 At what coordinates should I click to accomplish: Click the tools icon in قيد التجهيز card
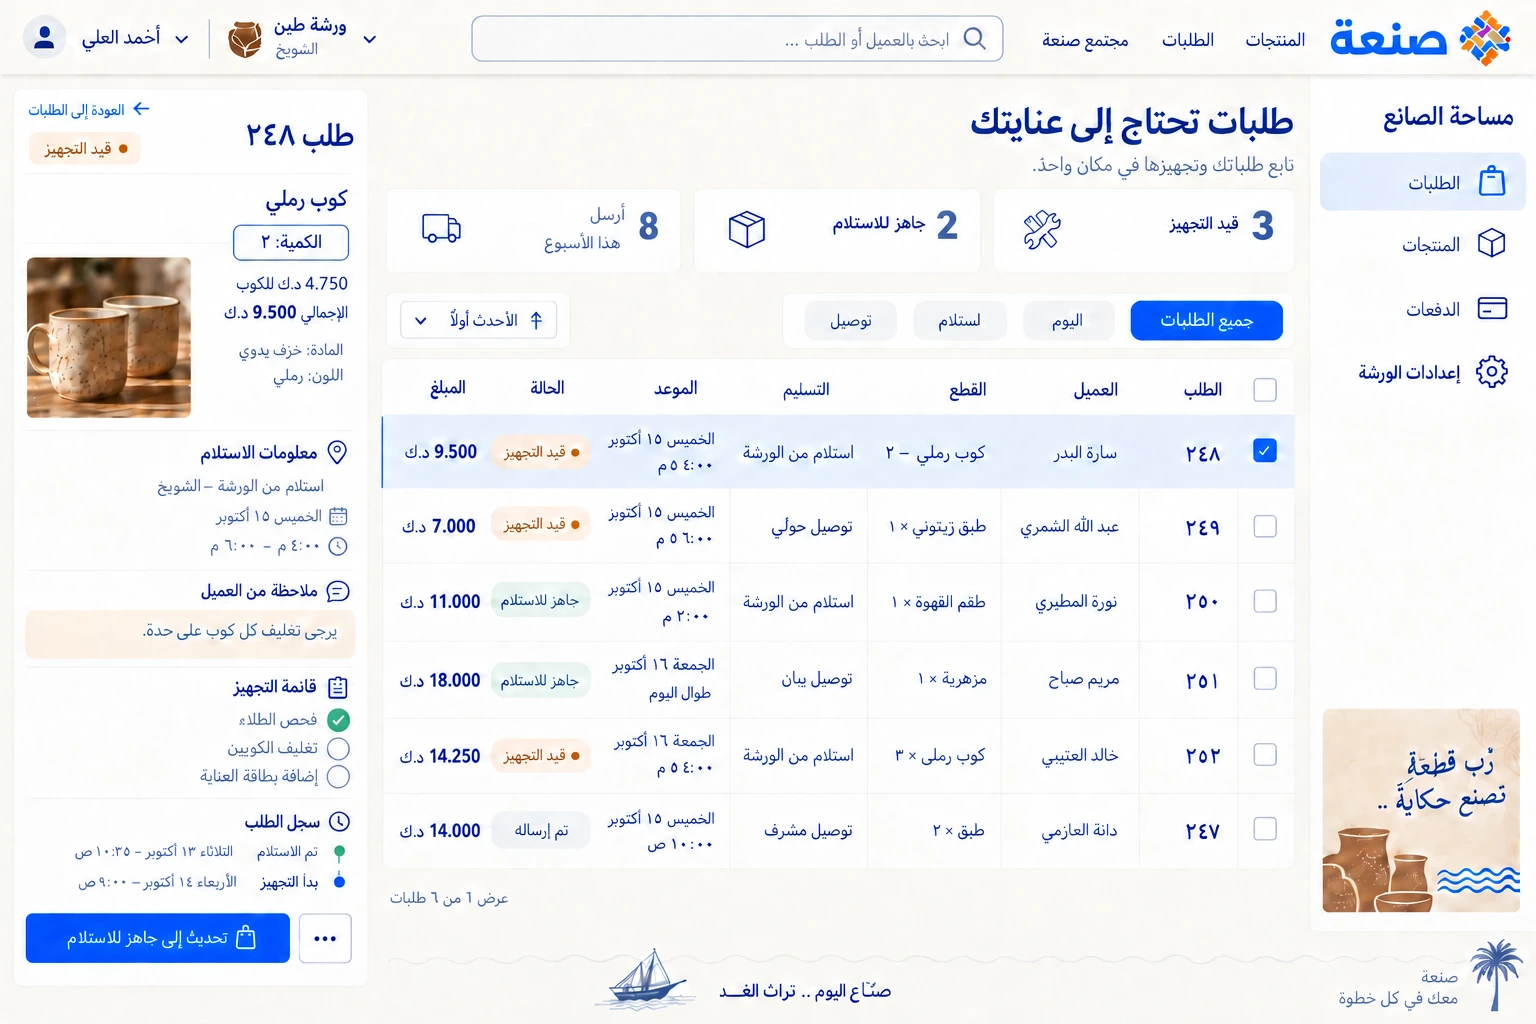point(1042,230)
